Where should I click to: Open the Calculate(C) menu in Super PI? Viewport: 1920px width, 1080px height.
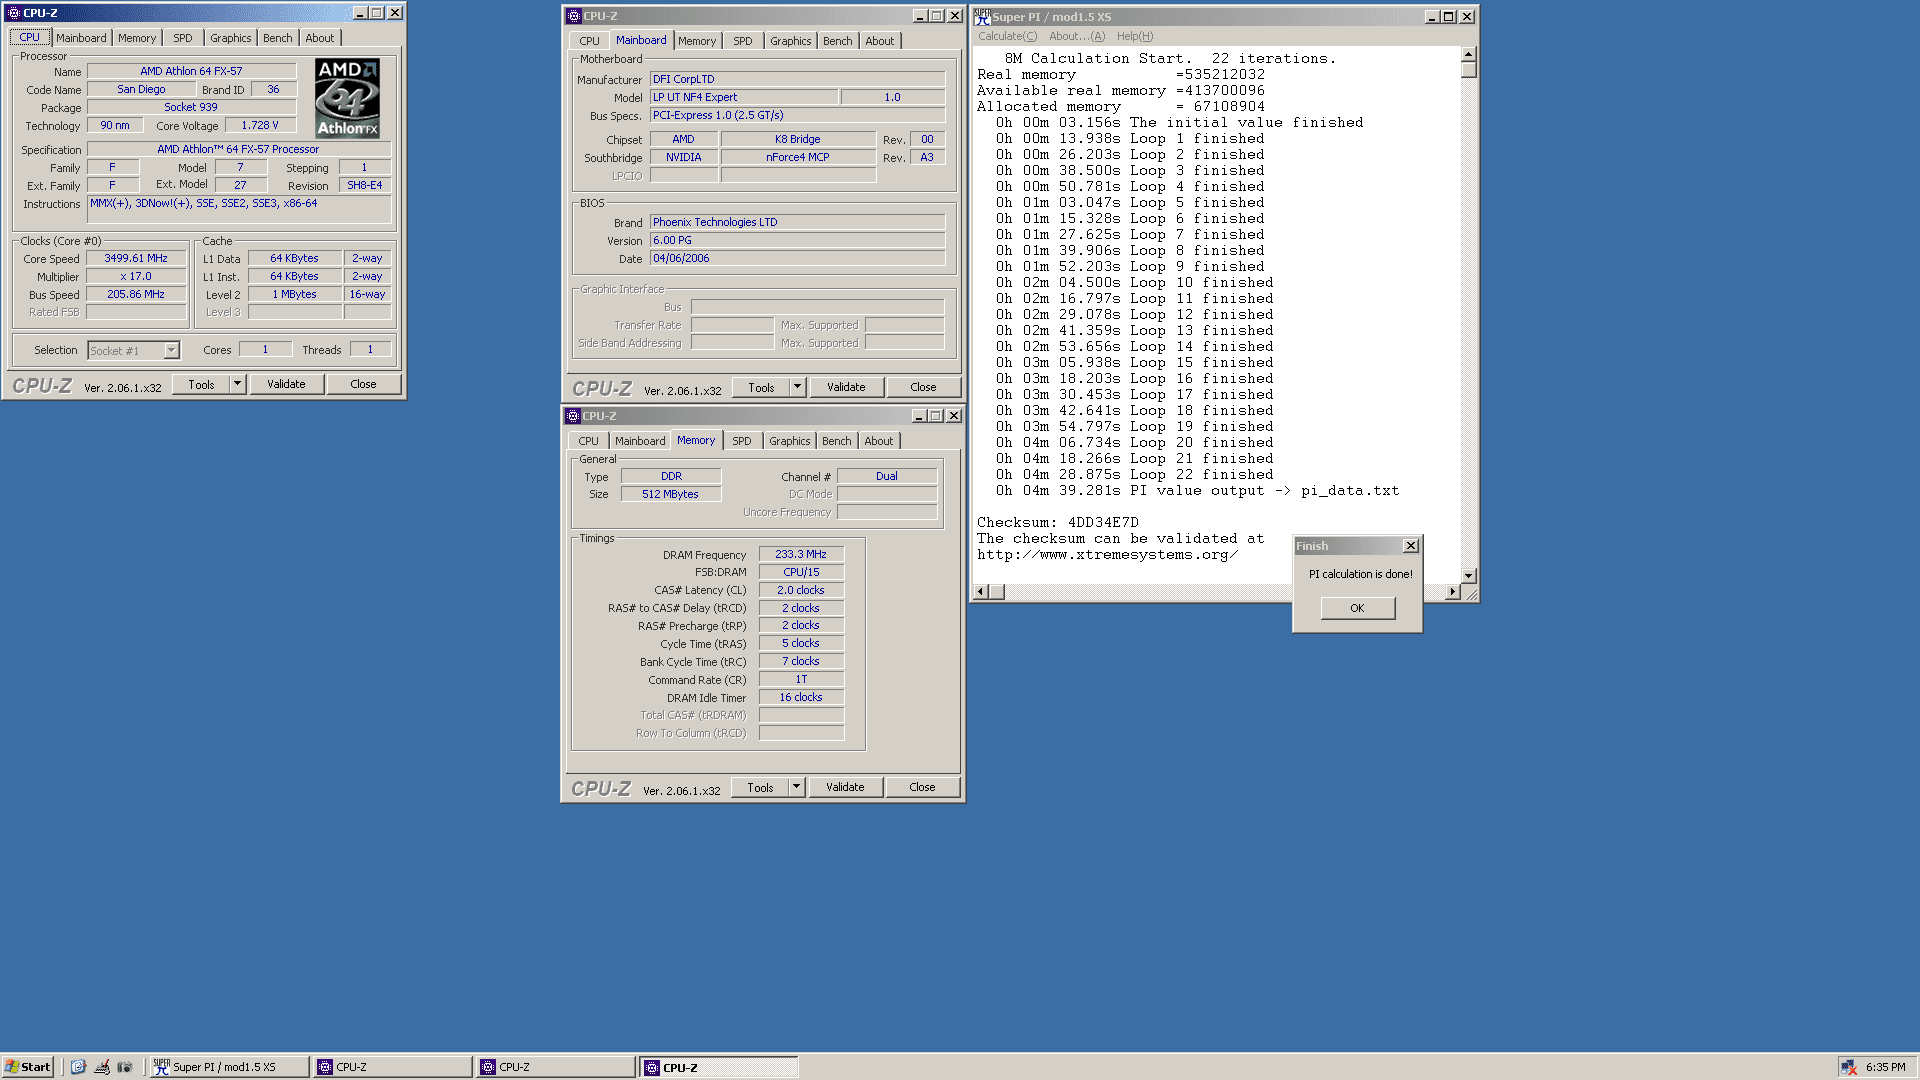click(1007, 36)
